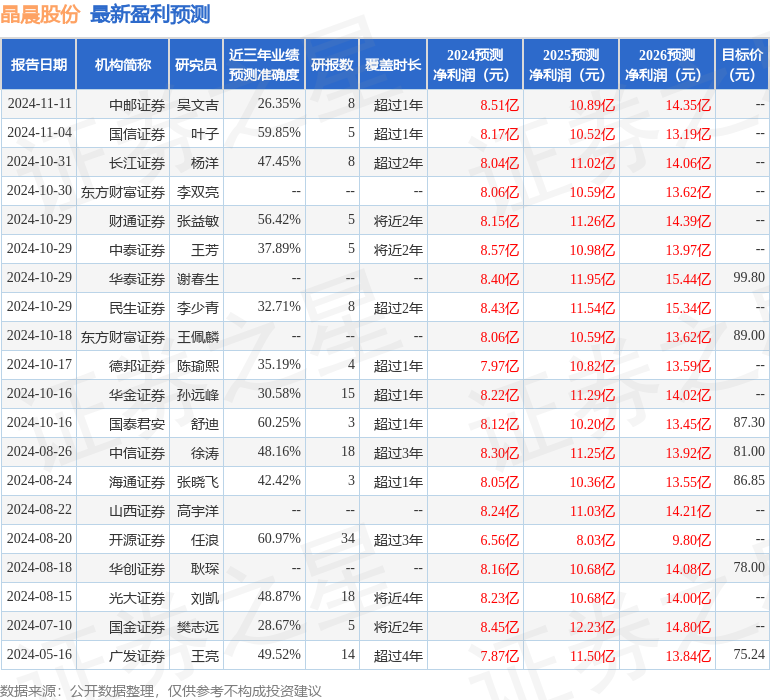Screen dimensions: 770x700
Task: Click the 99.80 target price cell
Action: coord(748,278)
